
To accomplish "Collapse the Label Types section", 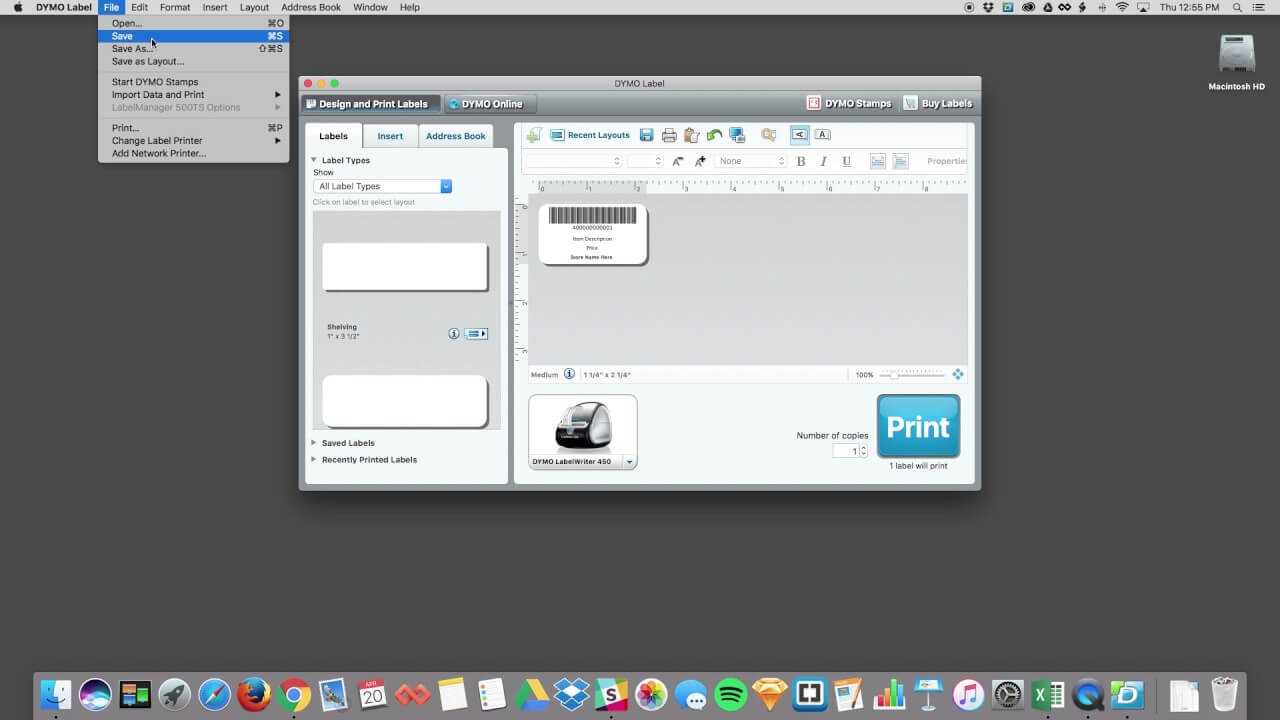I will pyautogui.click(x=313, y=160).
